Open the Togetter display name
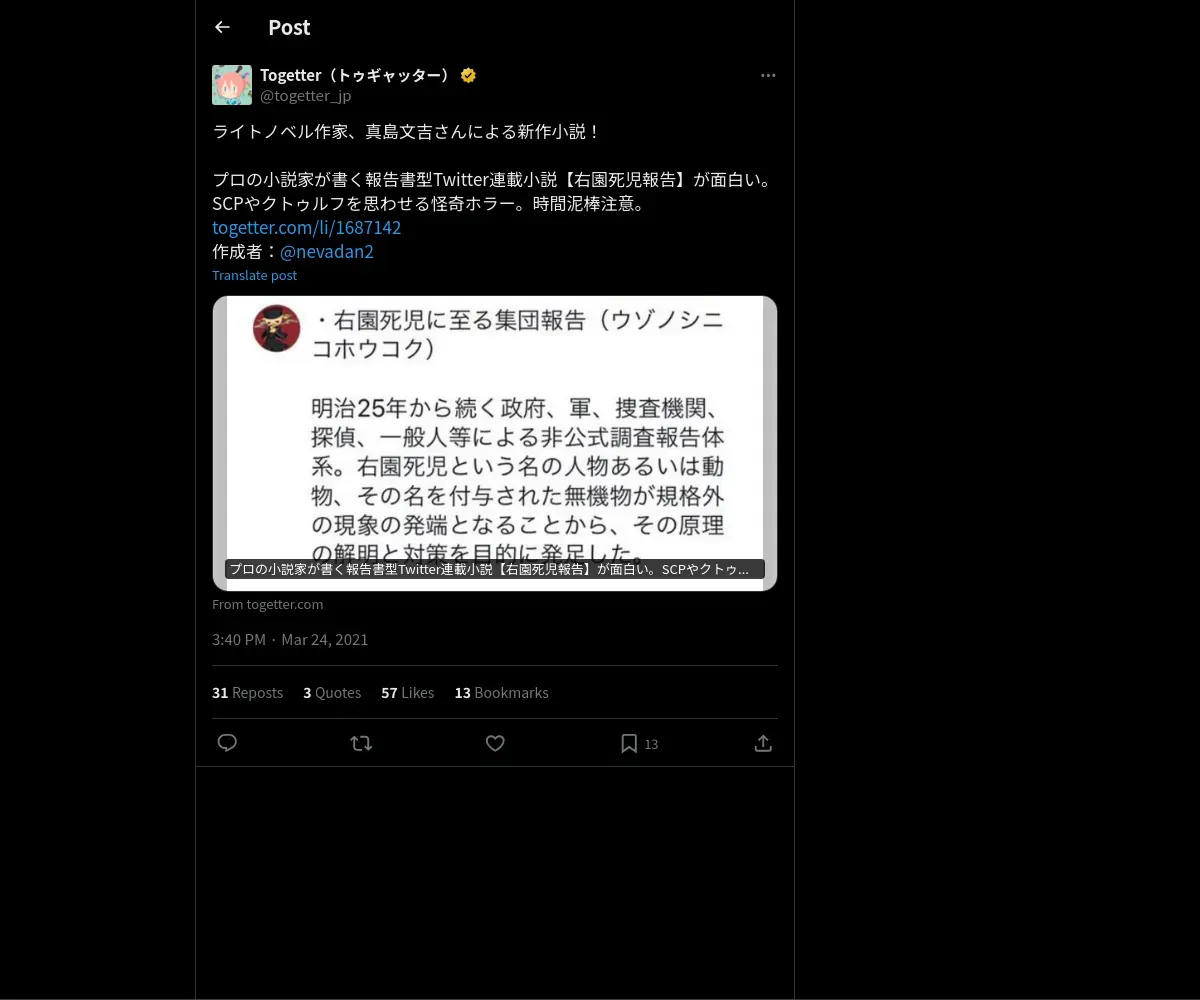The height and width of the screenshot is (1000, 1200). point(356,75)
